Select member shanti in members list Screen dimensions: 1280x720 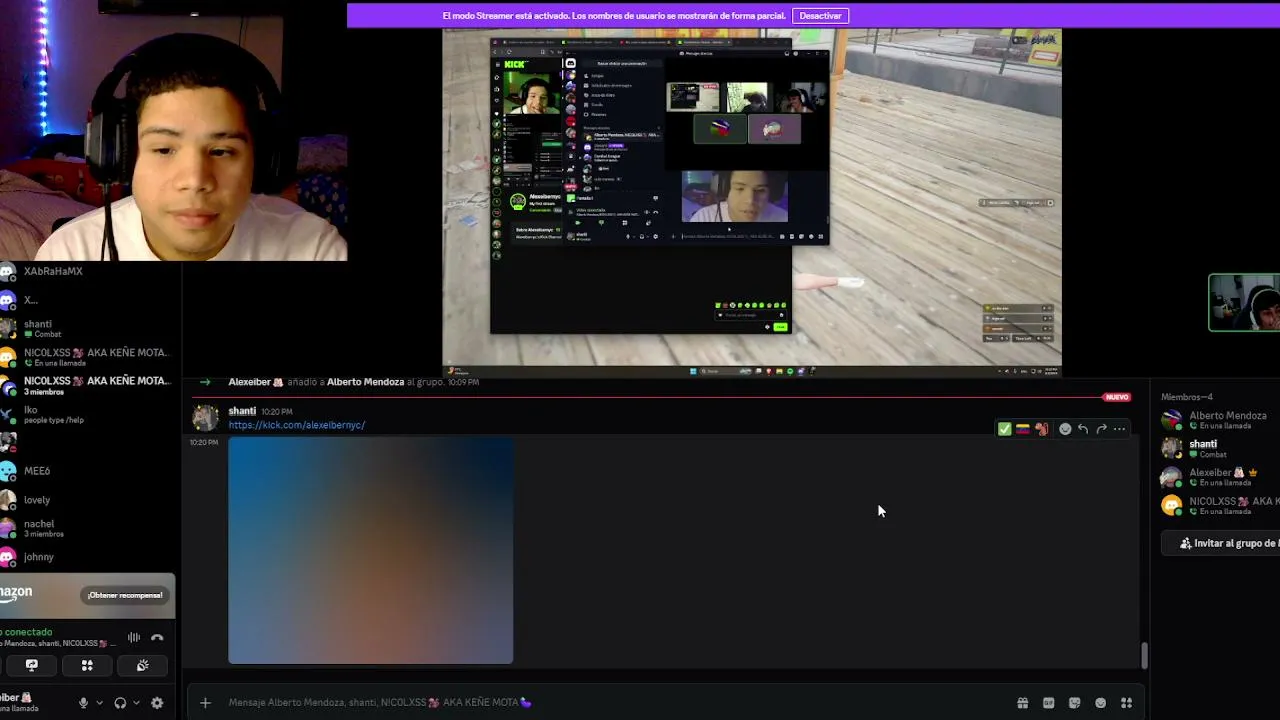(x=1220, y=449)
